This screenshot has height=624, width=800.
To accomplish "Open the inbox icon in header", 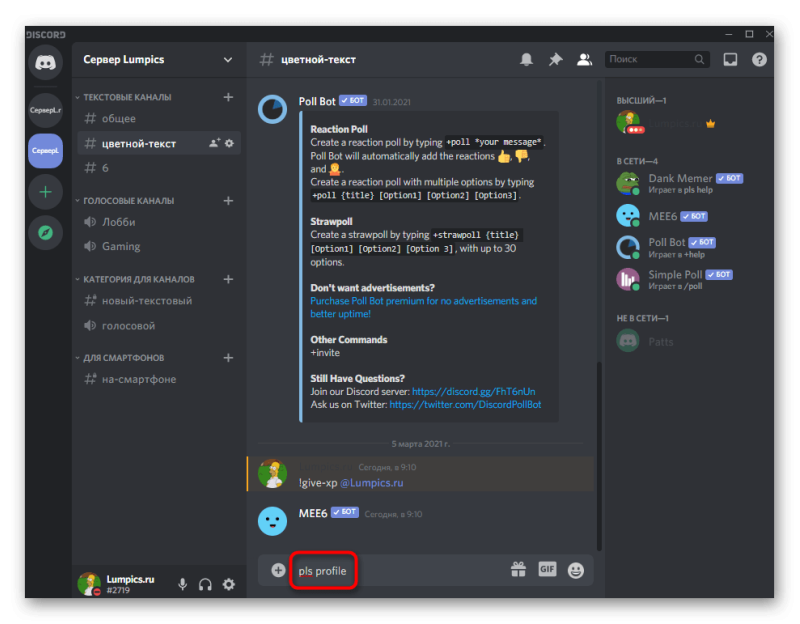I will [730, 60].
